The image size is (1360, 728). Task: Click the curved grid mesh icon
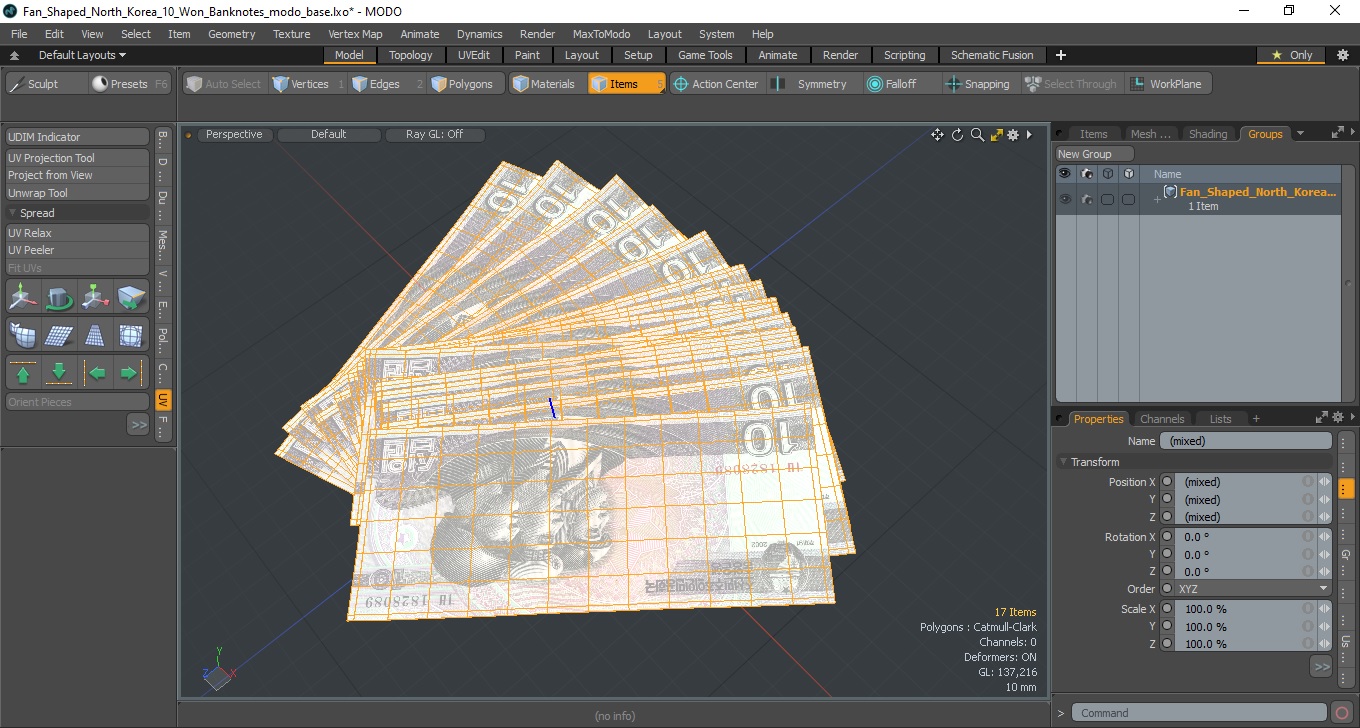tap(23, 335)
